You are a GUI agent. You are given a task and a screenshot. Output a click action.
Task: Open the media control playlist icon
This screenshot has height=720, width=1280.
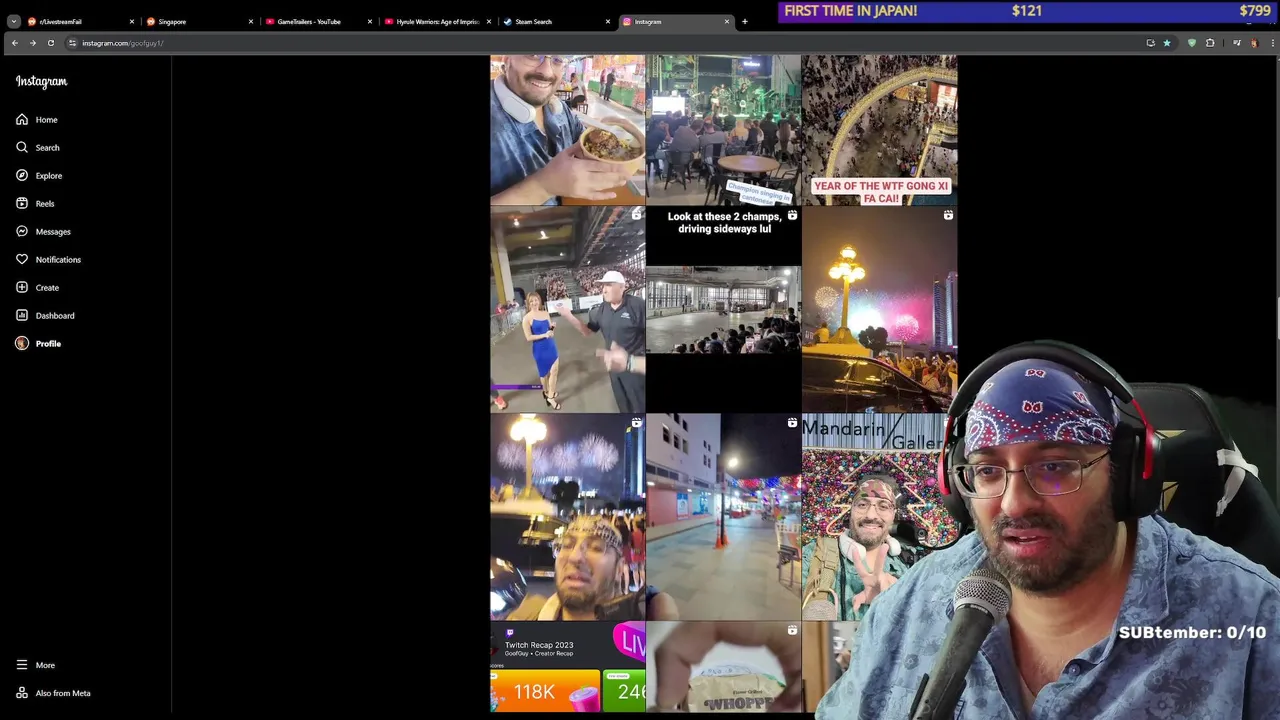pyautogui.click(x=1237, y=43)
